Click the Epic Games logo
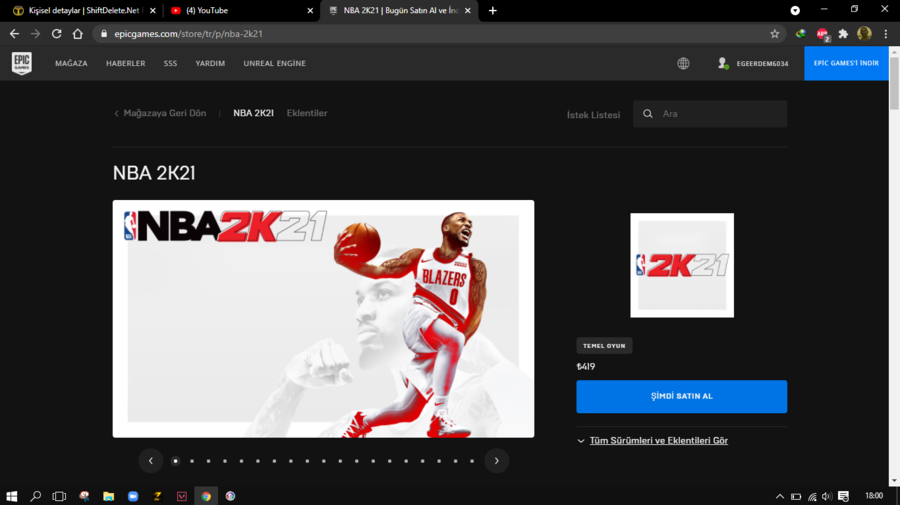 (x=22, y=63)
